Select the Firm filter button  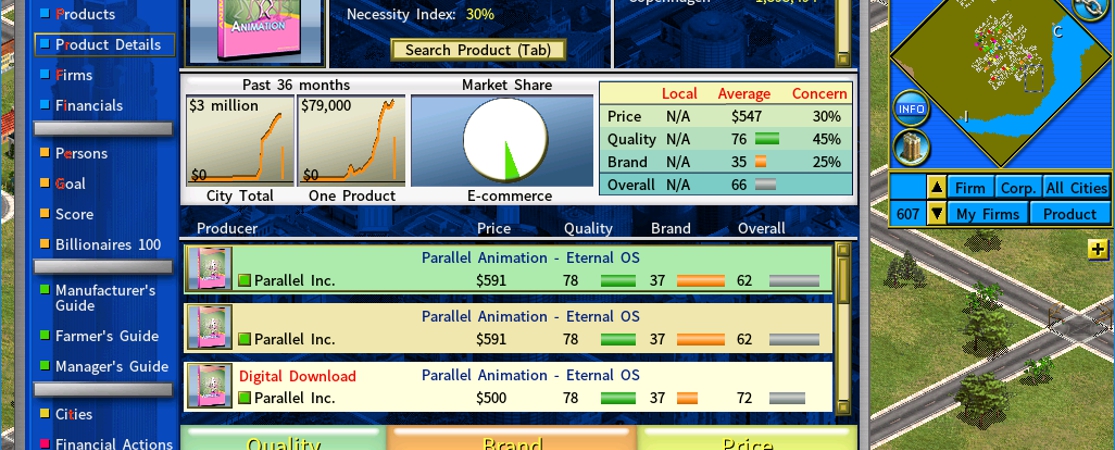click(x=970, y=188)
